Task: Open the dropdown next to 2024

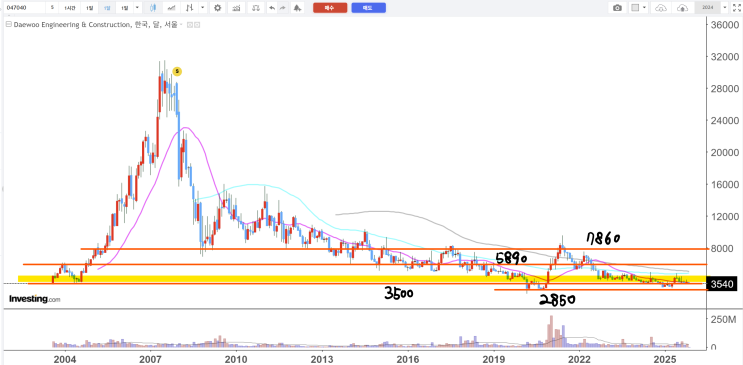Action: [x=724, y=8]
